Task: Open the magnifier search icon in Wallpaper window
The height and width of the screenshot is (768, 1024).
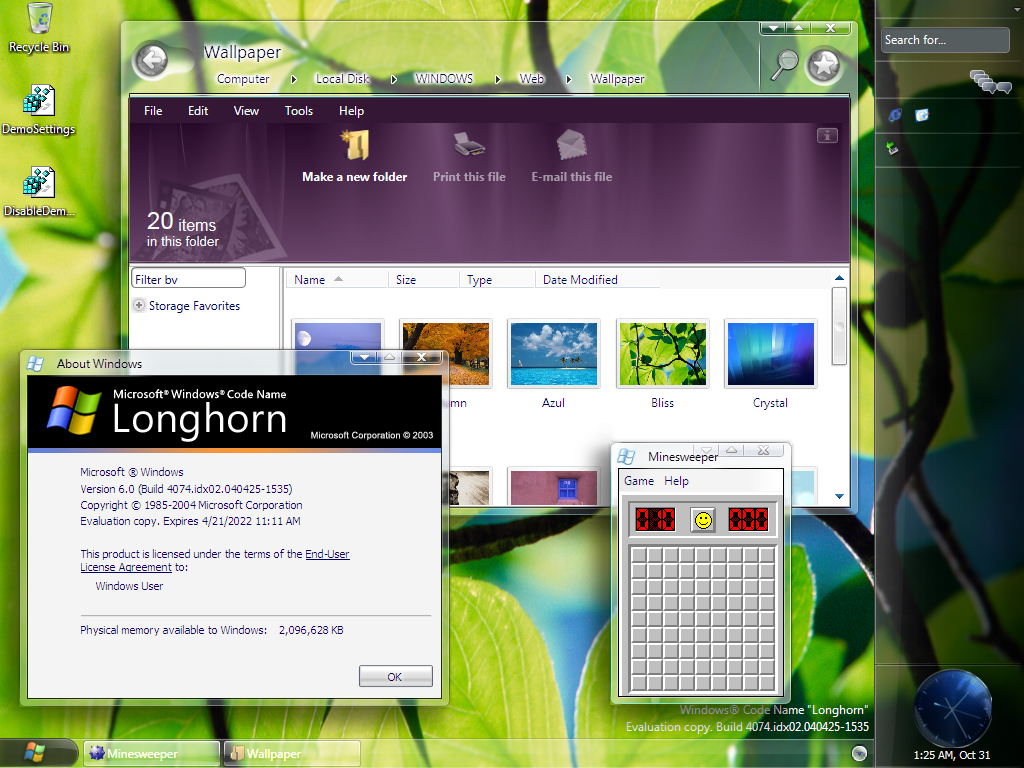Action: tap(785, 64)
